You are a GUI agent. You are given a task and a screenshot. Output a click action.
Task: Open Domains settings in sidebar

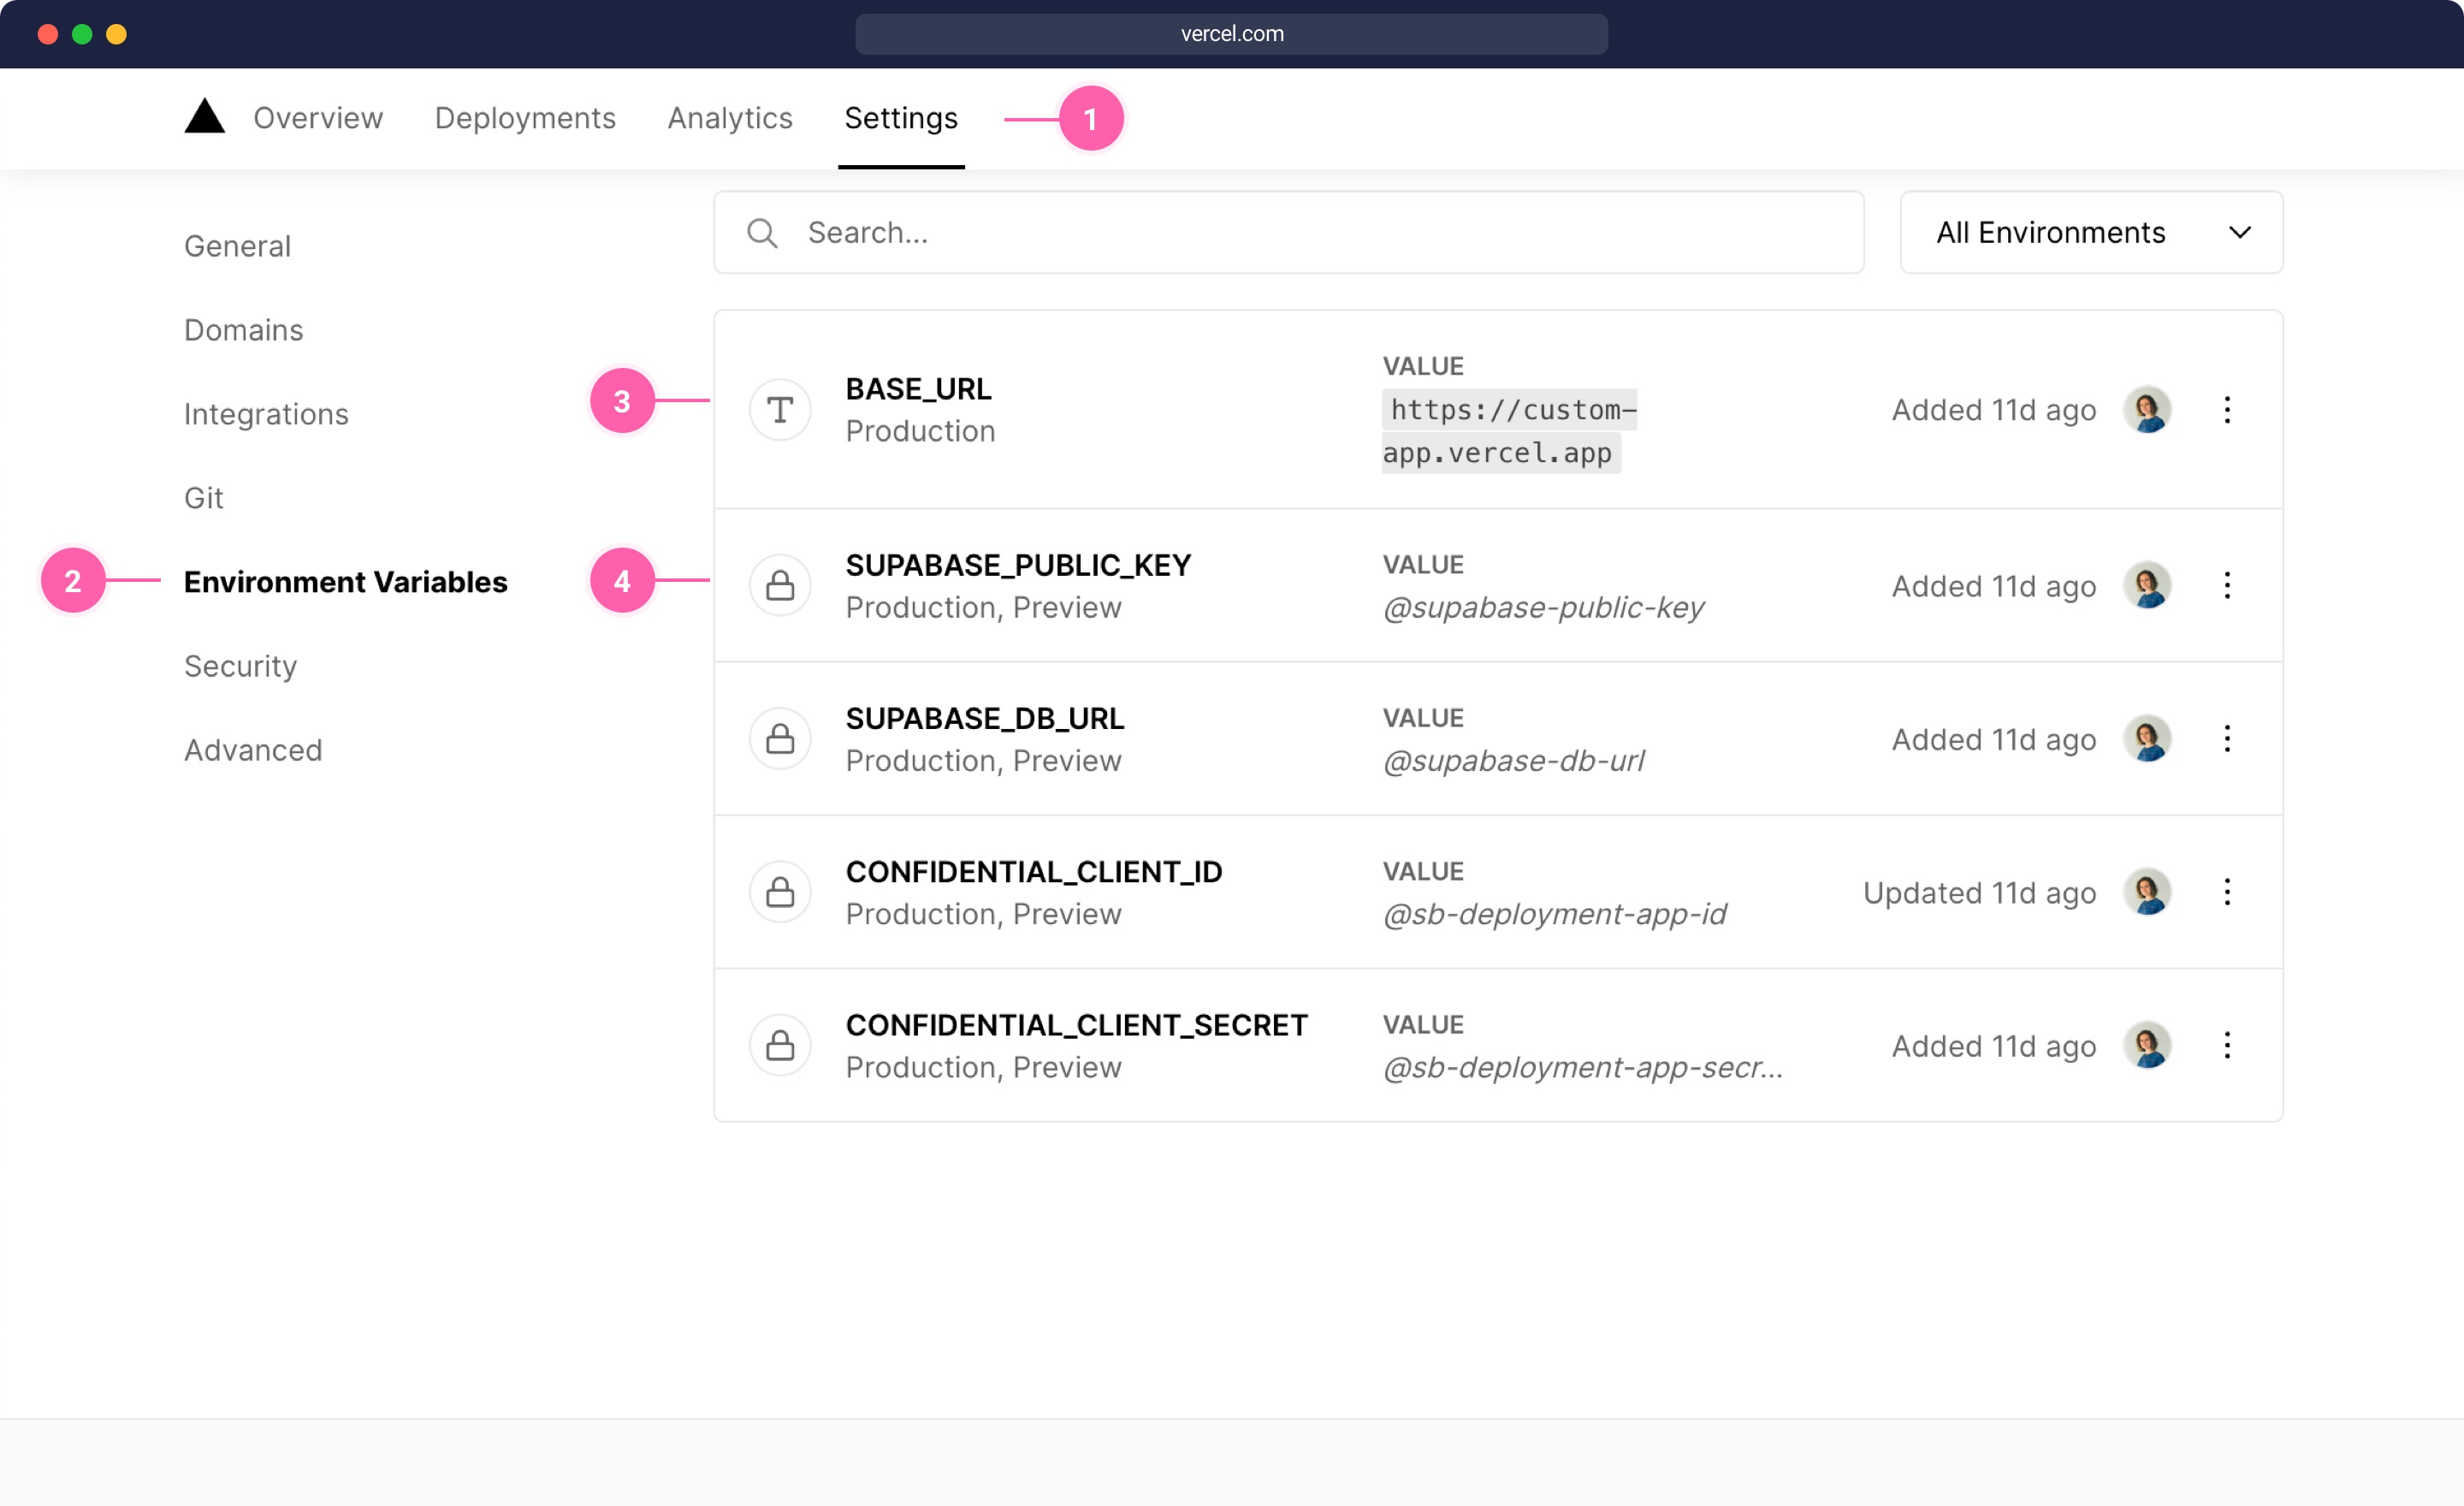click(243, 330)
